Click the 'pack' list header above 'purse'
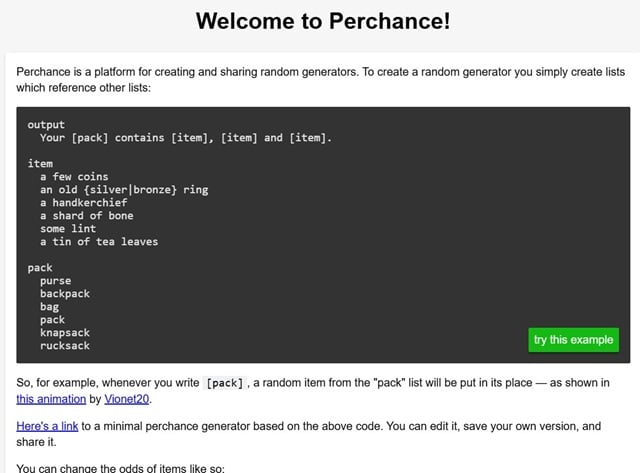The width and height of the screenshot is (640, 473). (40, 268)
